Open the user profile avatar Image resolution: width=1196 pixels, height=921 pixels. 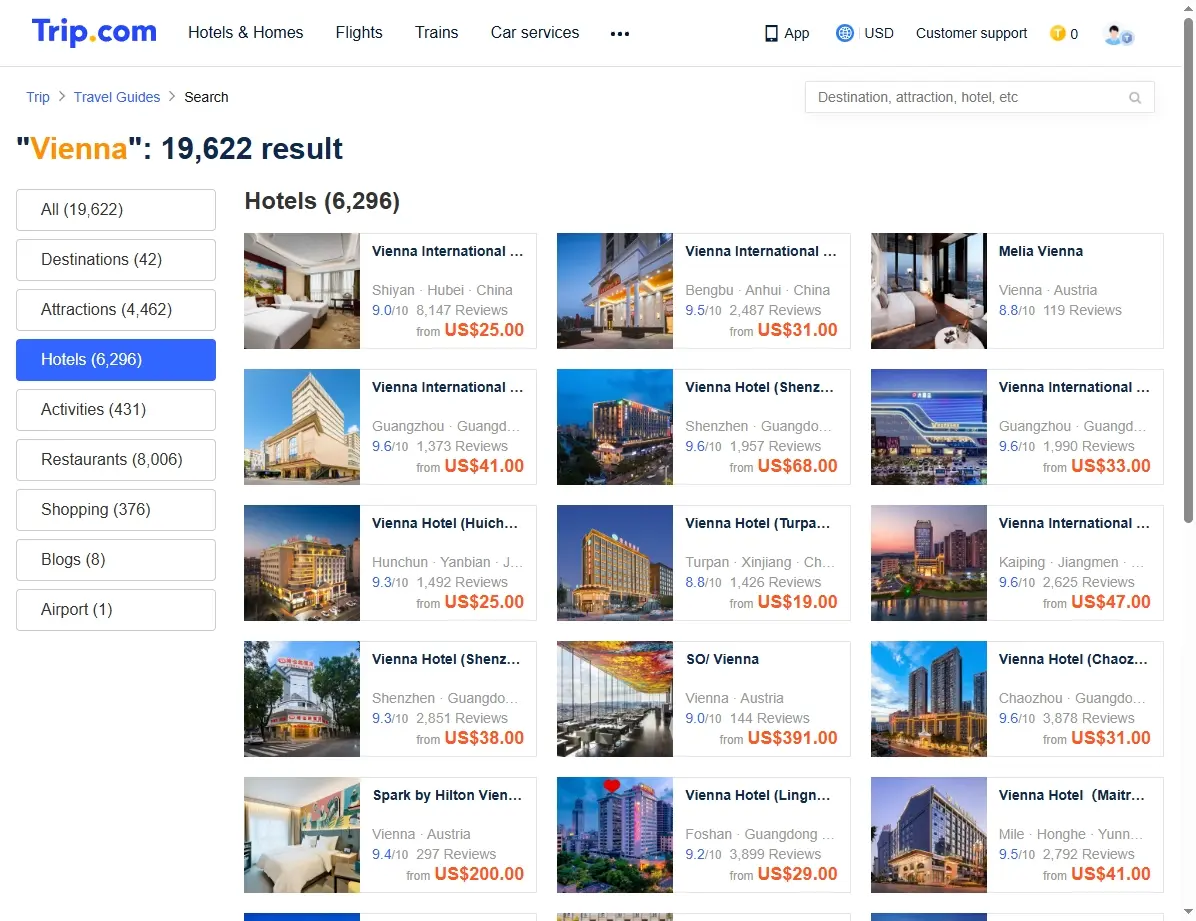tap(1118, 34)
